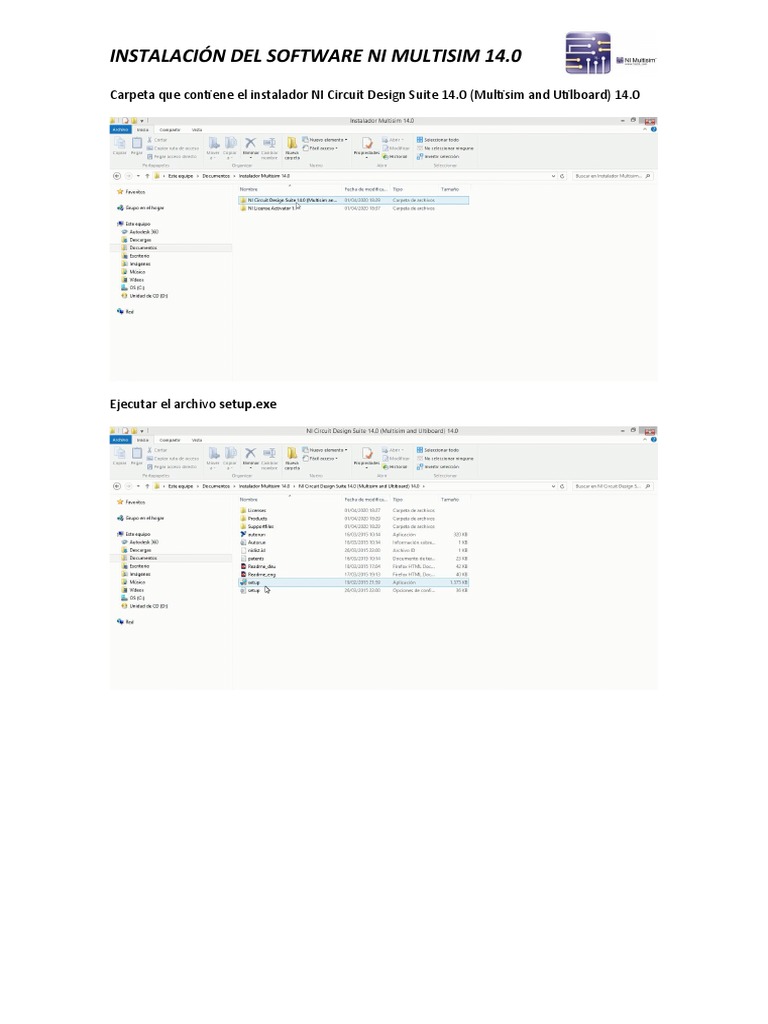The width and height of the screenshot is (768, 1024).
Task: Expand address history dropdown in Instalador Multisim window
Action: [553, 176]
